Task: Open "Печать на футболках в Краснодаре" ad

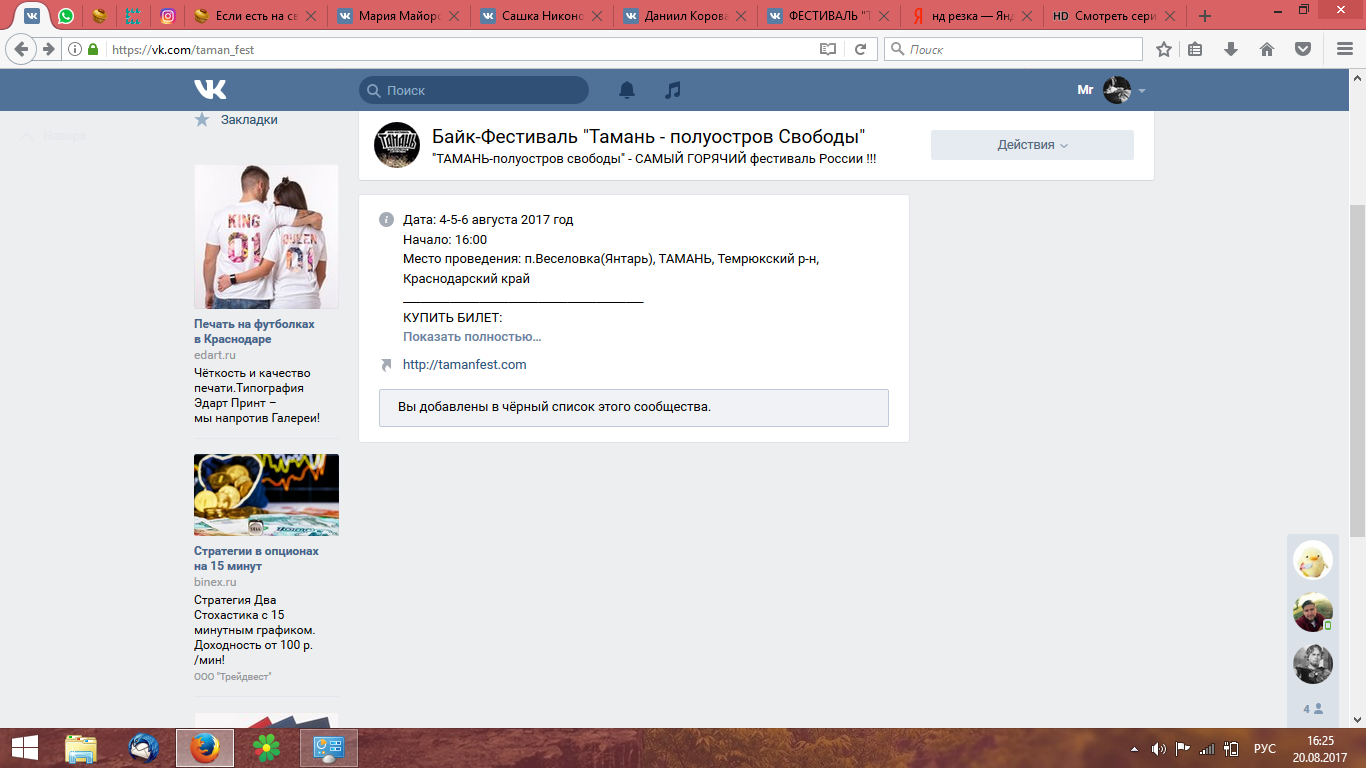Action: [x=254, y=331]
